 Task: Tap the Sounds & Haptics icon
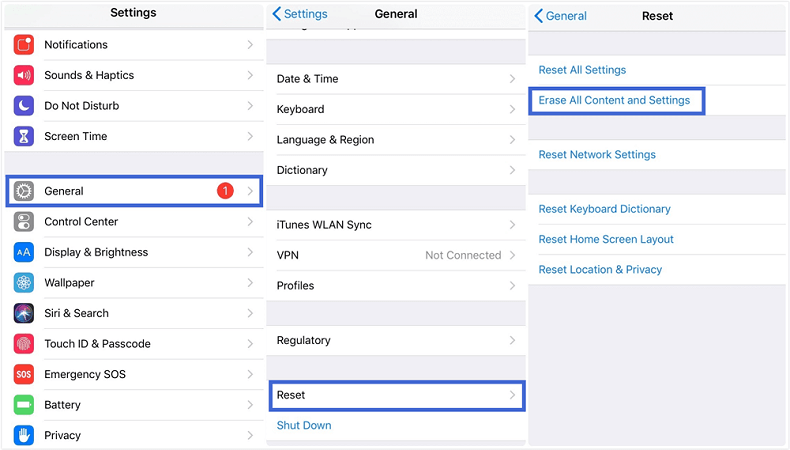[x=24, y=75]
